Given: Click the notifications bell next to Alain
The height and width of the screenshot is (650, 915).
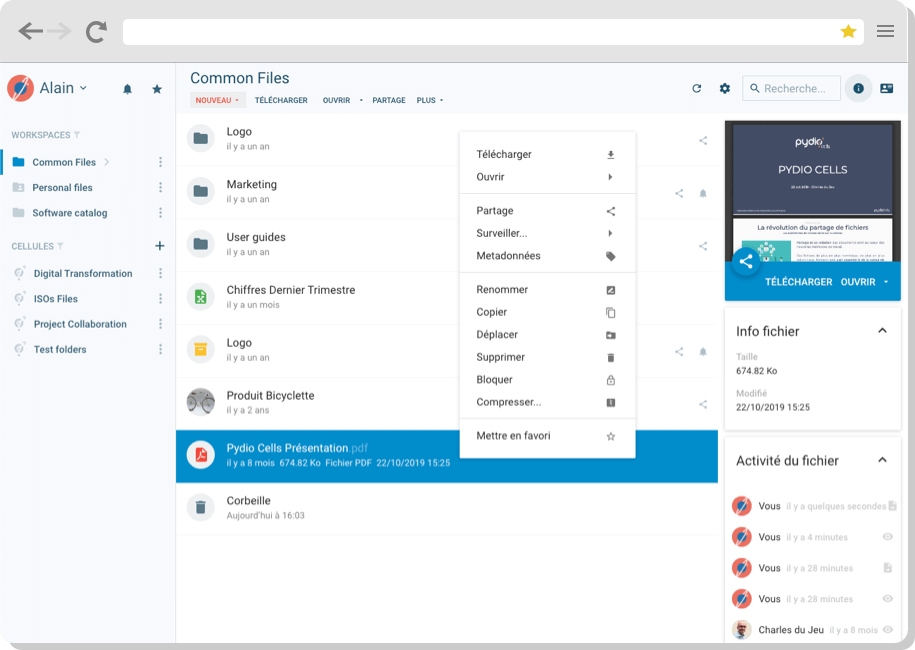Looking at the screenshot, I should click(x=127, y=89).
